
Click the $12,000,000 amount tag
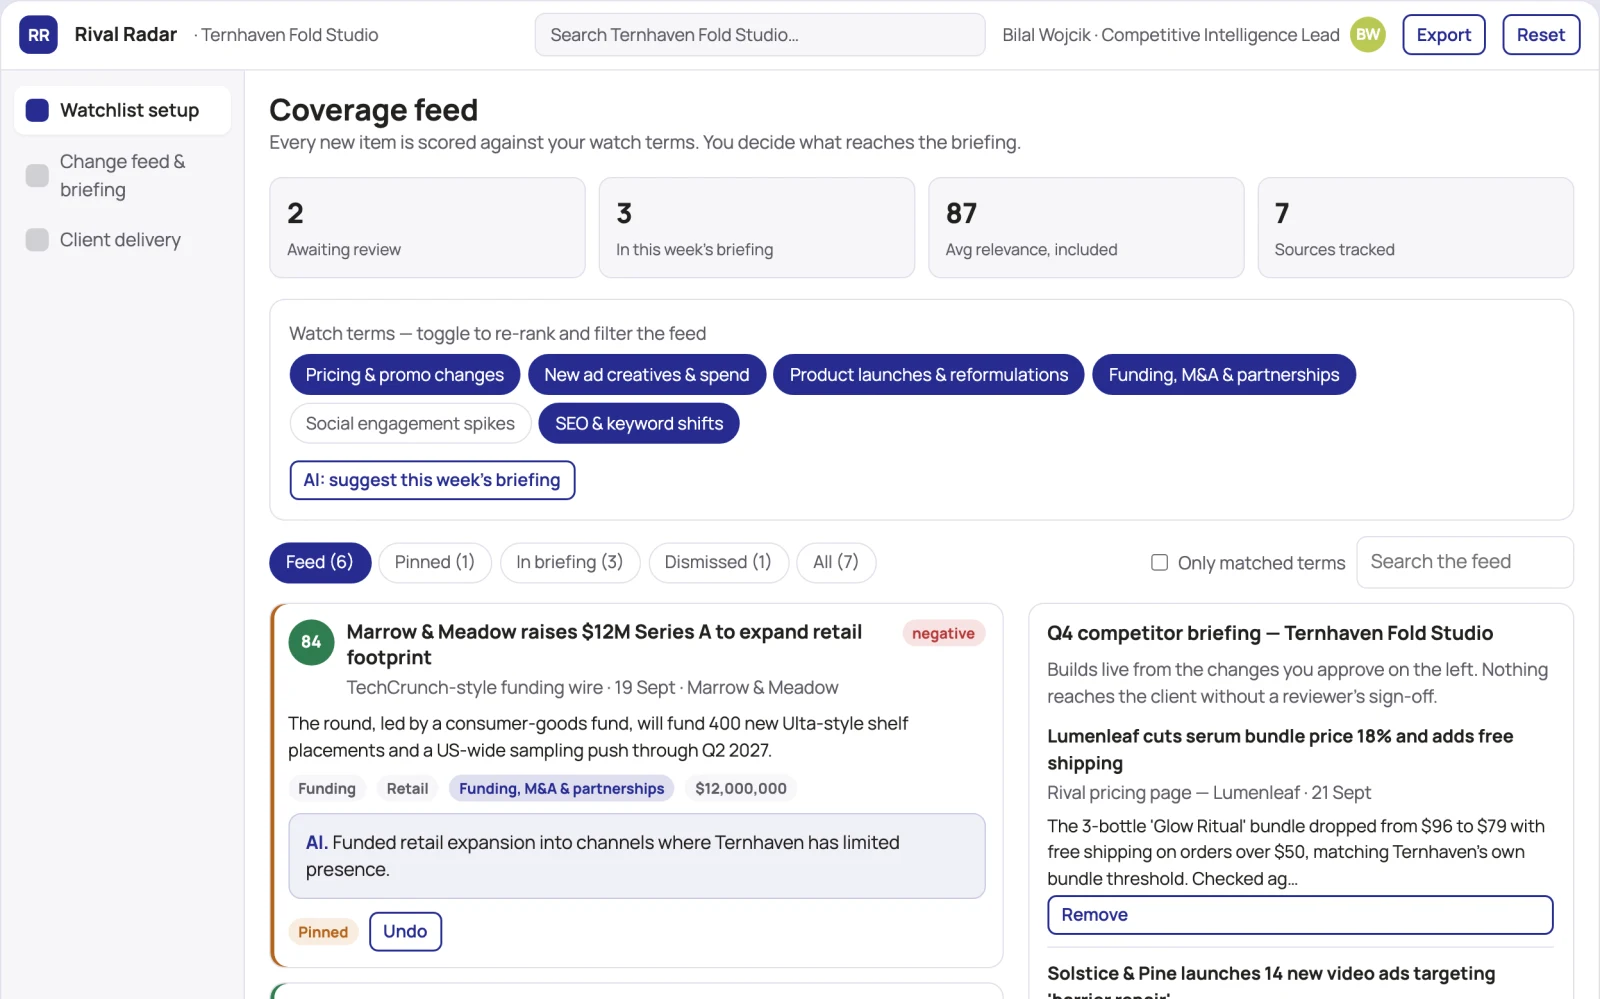pyautogui.click(x=741, y=789)
